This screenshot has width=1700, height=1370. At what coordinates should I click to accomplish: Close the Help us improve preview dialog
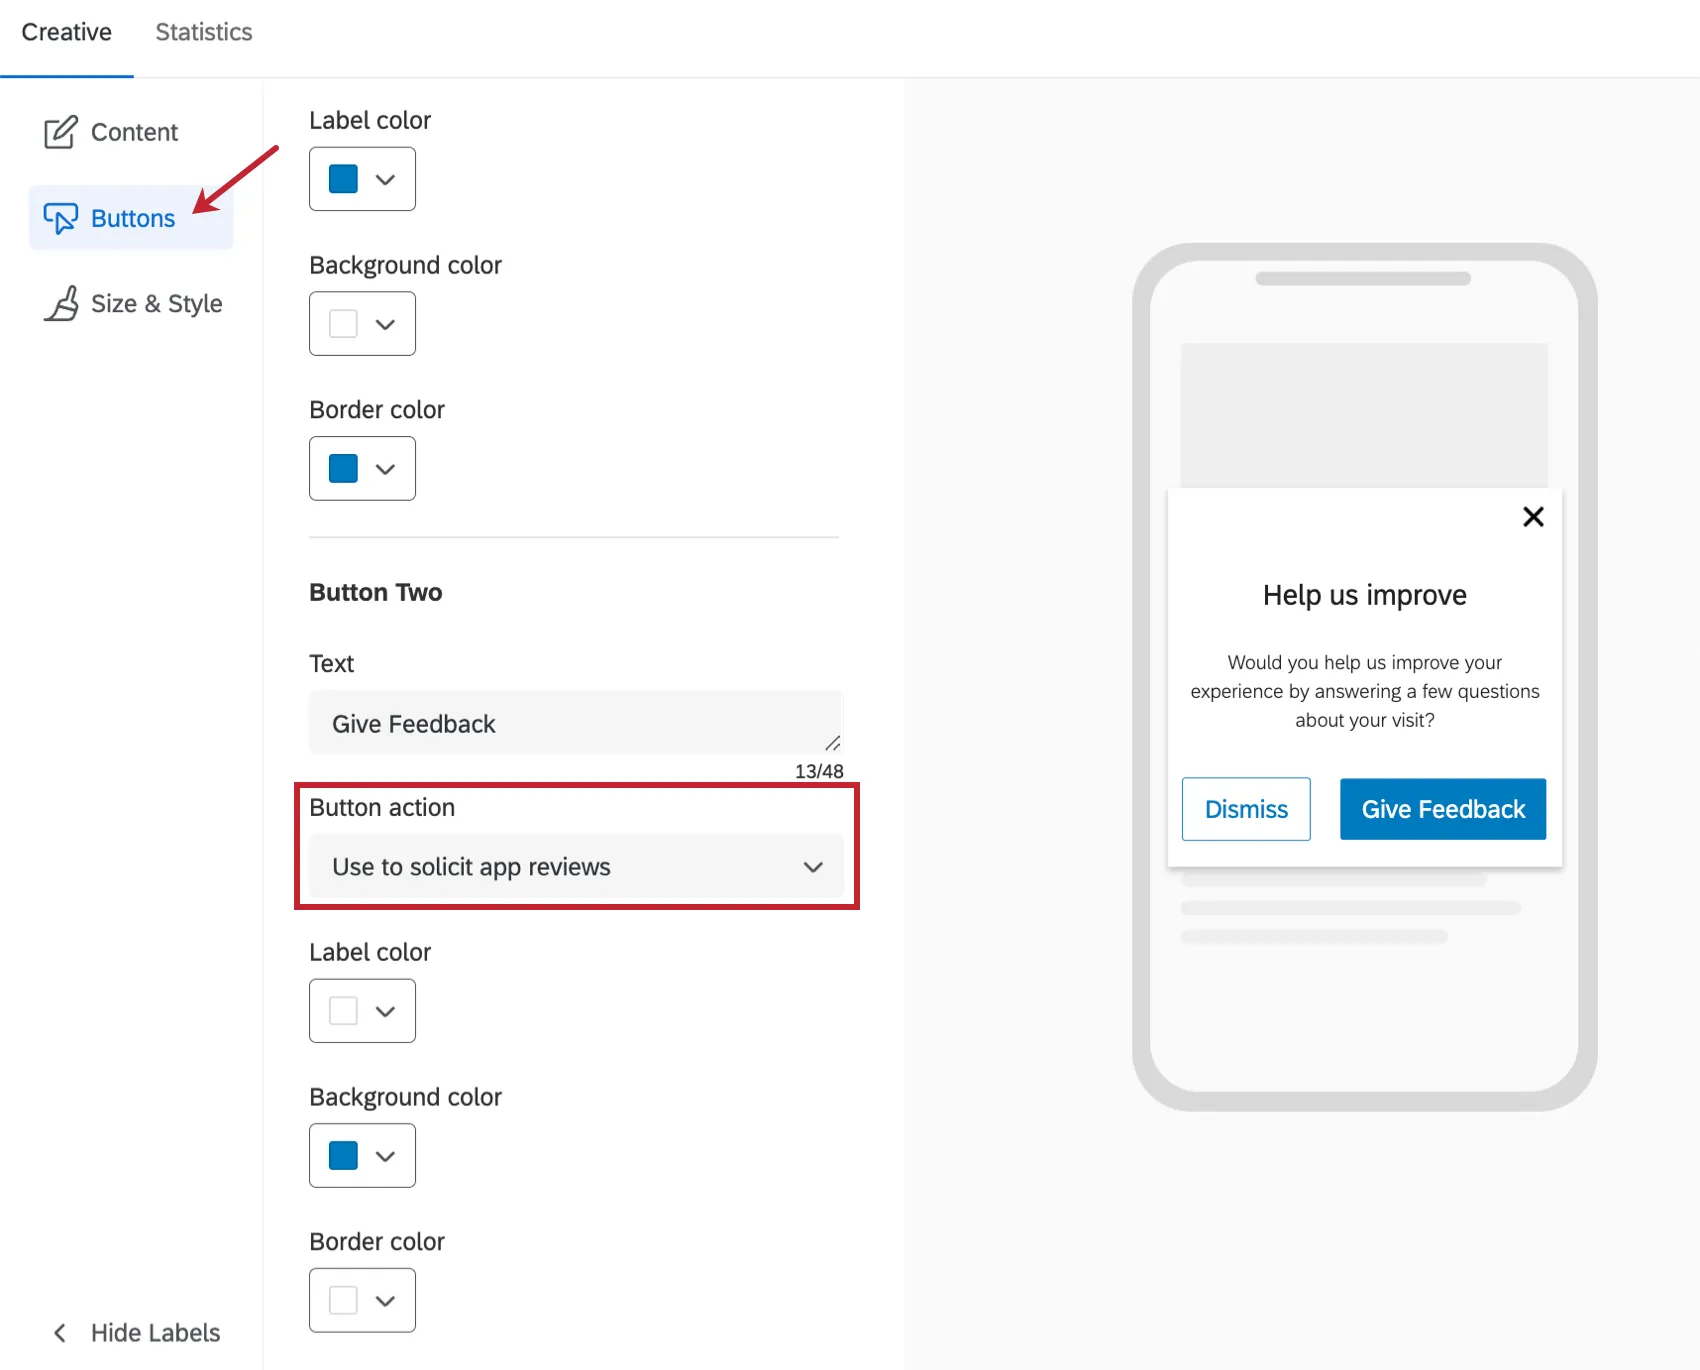[1533, 516]
